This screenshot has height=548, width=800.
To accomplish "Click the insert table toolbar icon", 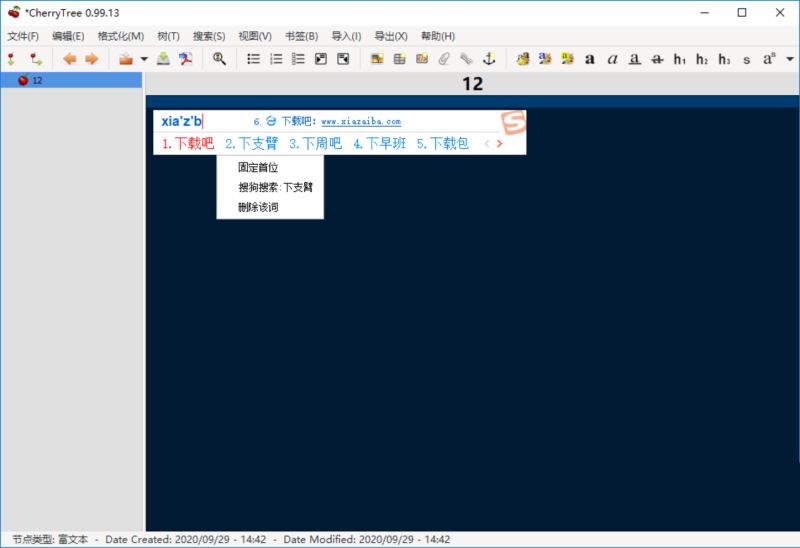I will (399, 59).
